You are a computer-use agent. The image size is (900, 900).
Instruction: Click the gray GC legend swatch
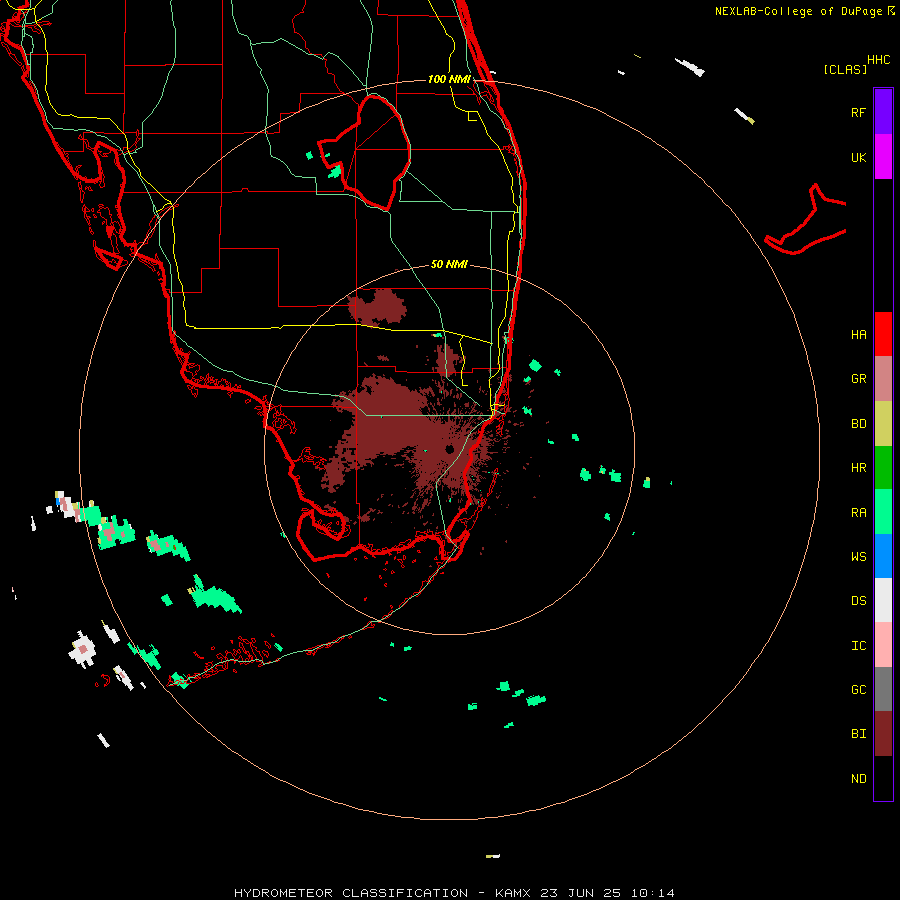pyautogui.click(x=883, y=689)
